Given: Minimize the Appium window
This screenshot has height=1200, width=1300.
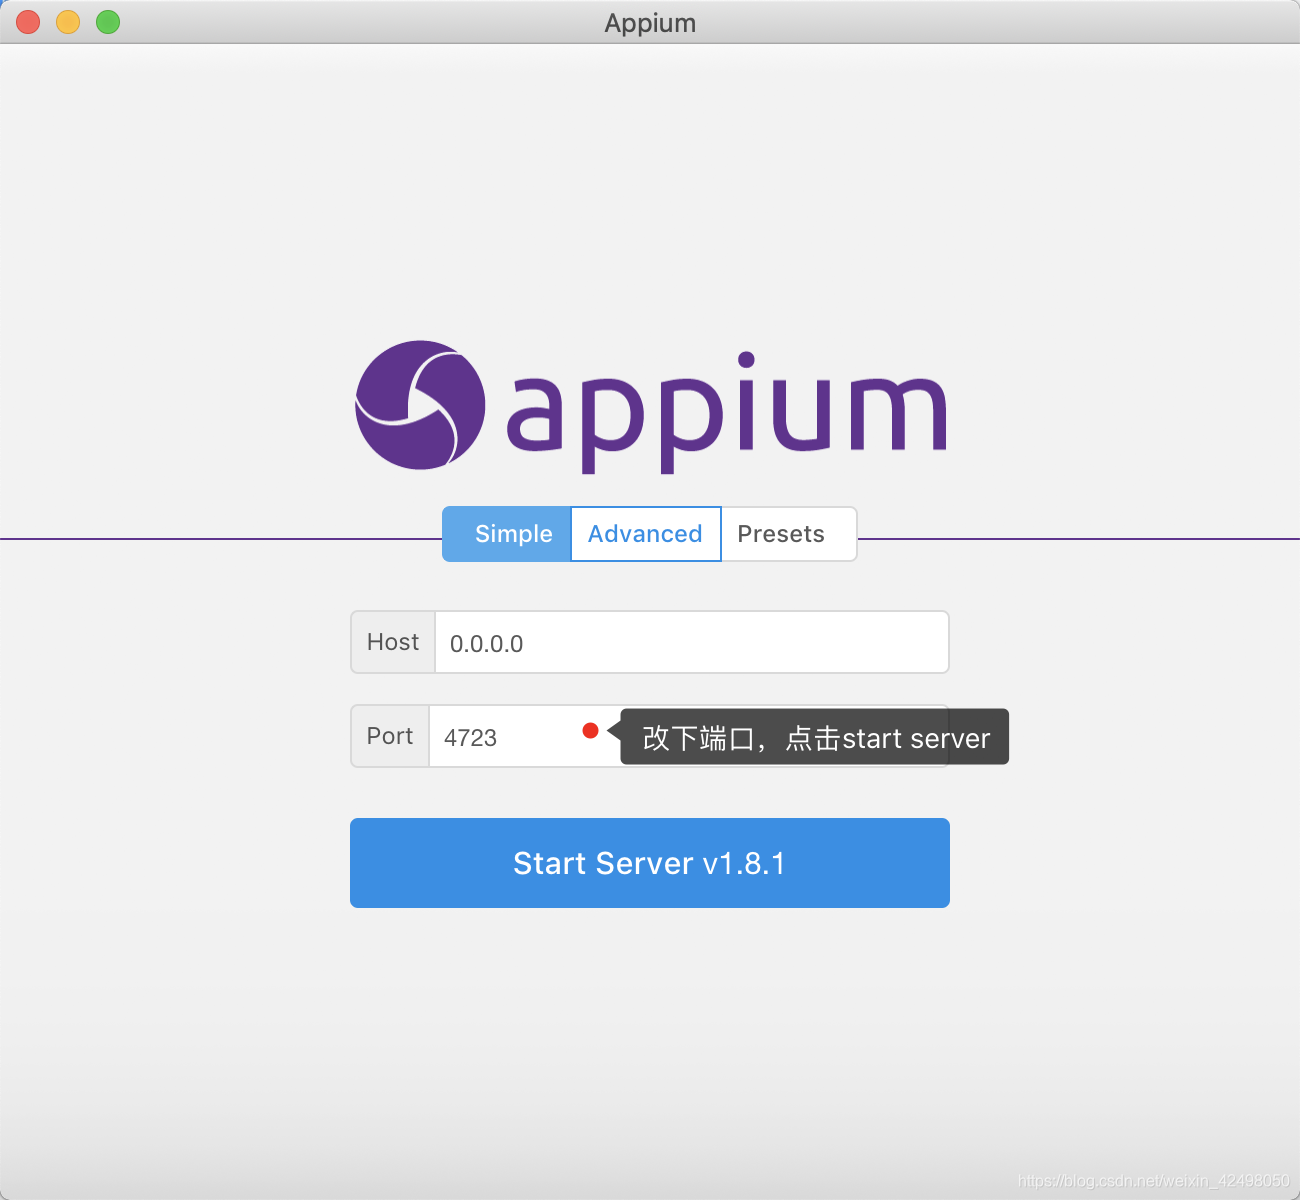Looking at the screenshot, I should (x=68, y=22).
